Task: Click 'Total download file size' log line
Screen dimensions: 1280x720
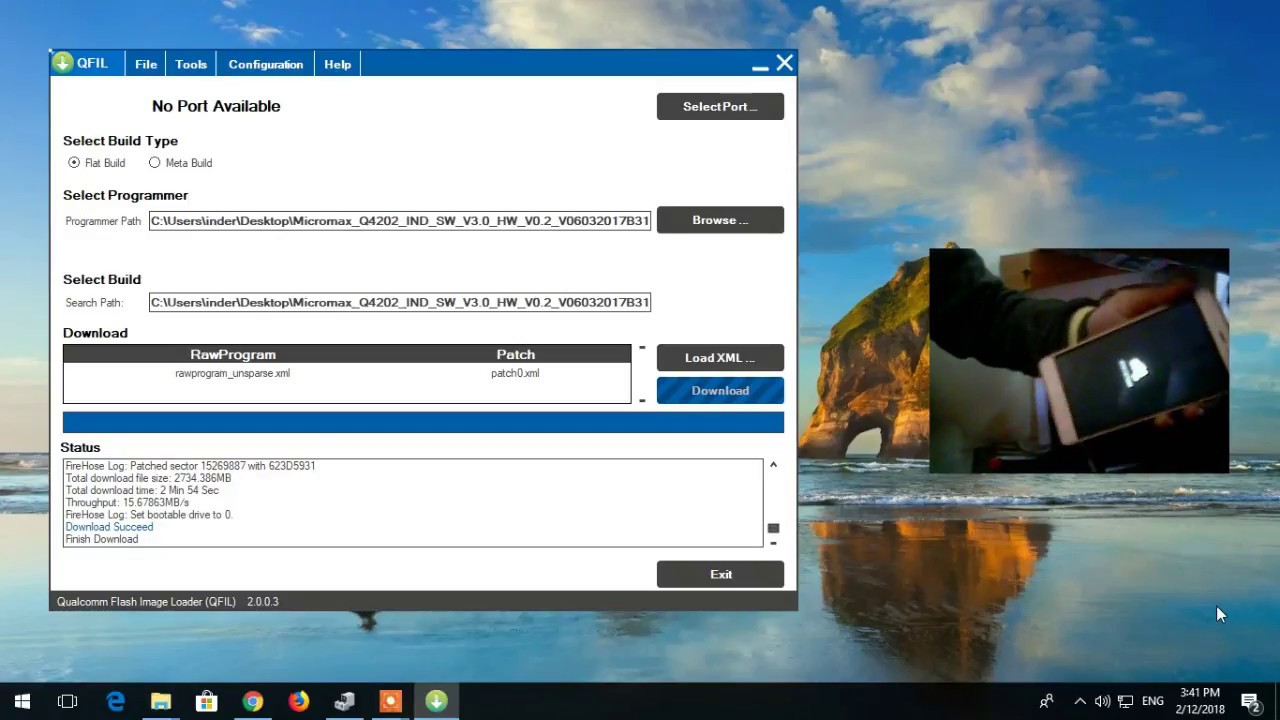Action: (x=148, y=478)
